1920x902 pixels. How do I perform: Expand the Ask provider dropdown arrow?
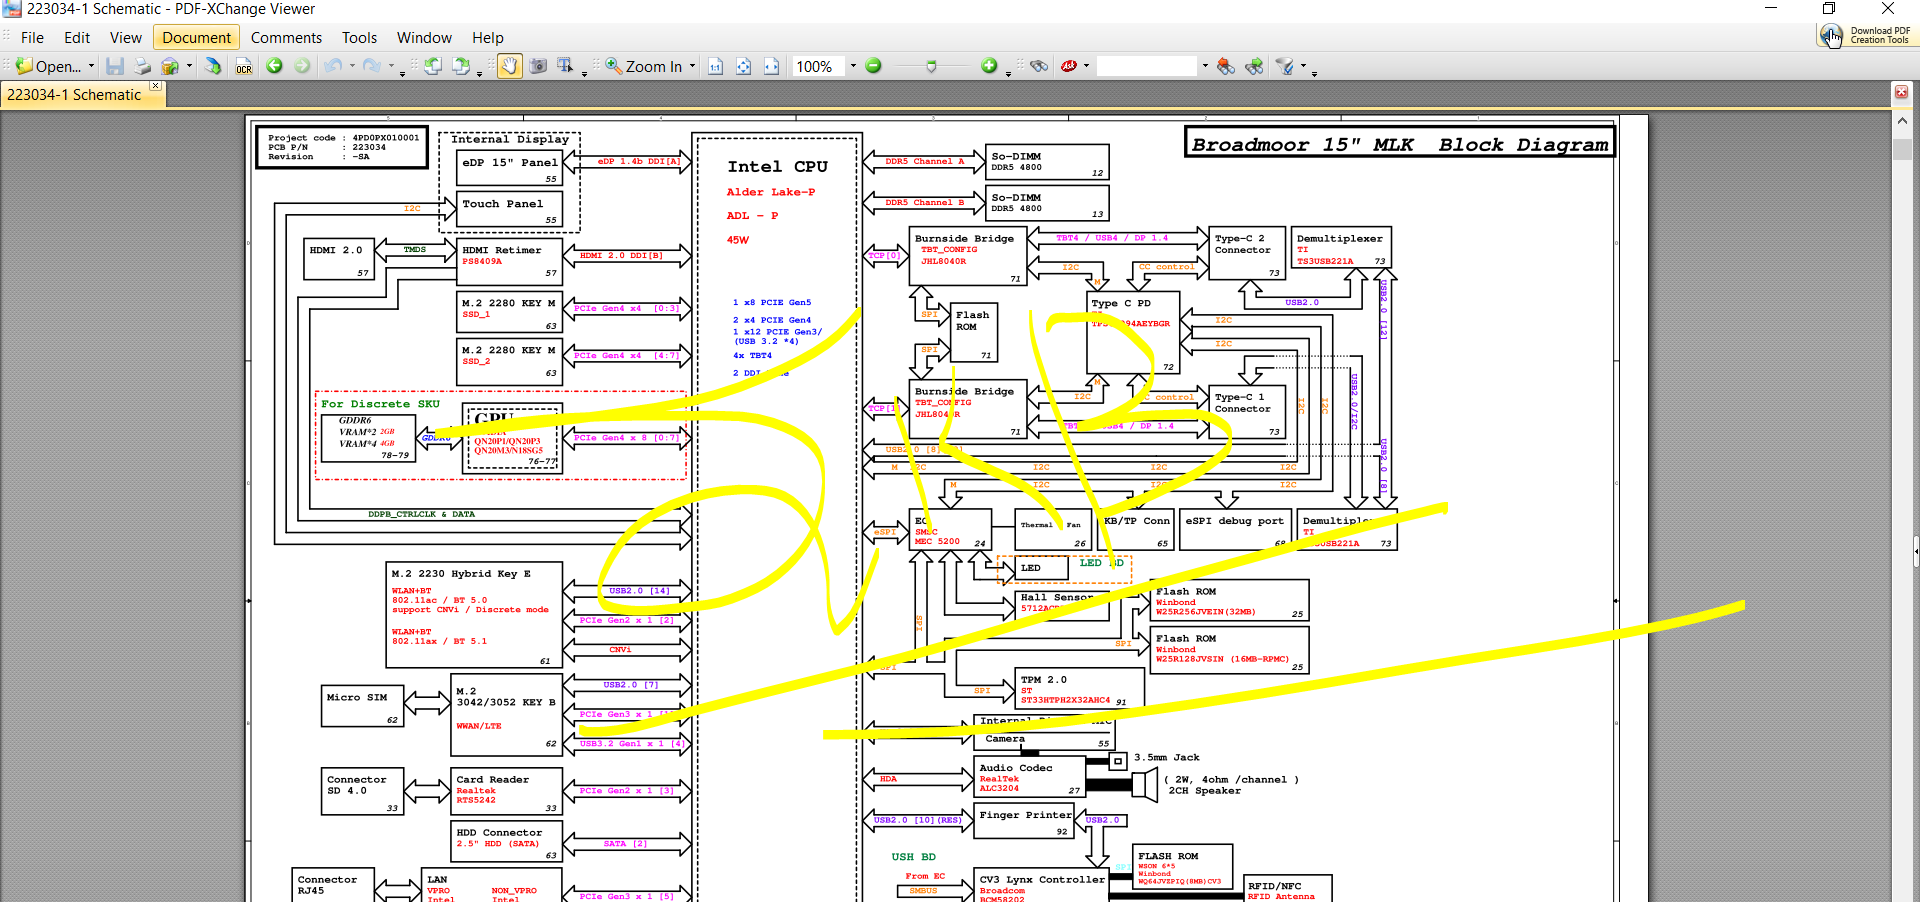(1087, 66)
